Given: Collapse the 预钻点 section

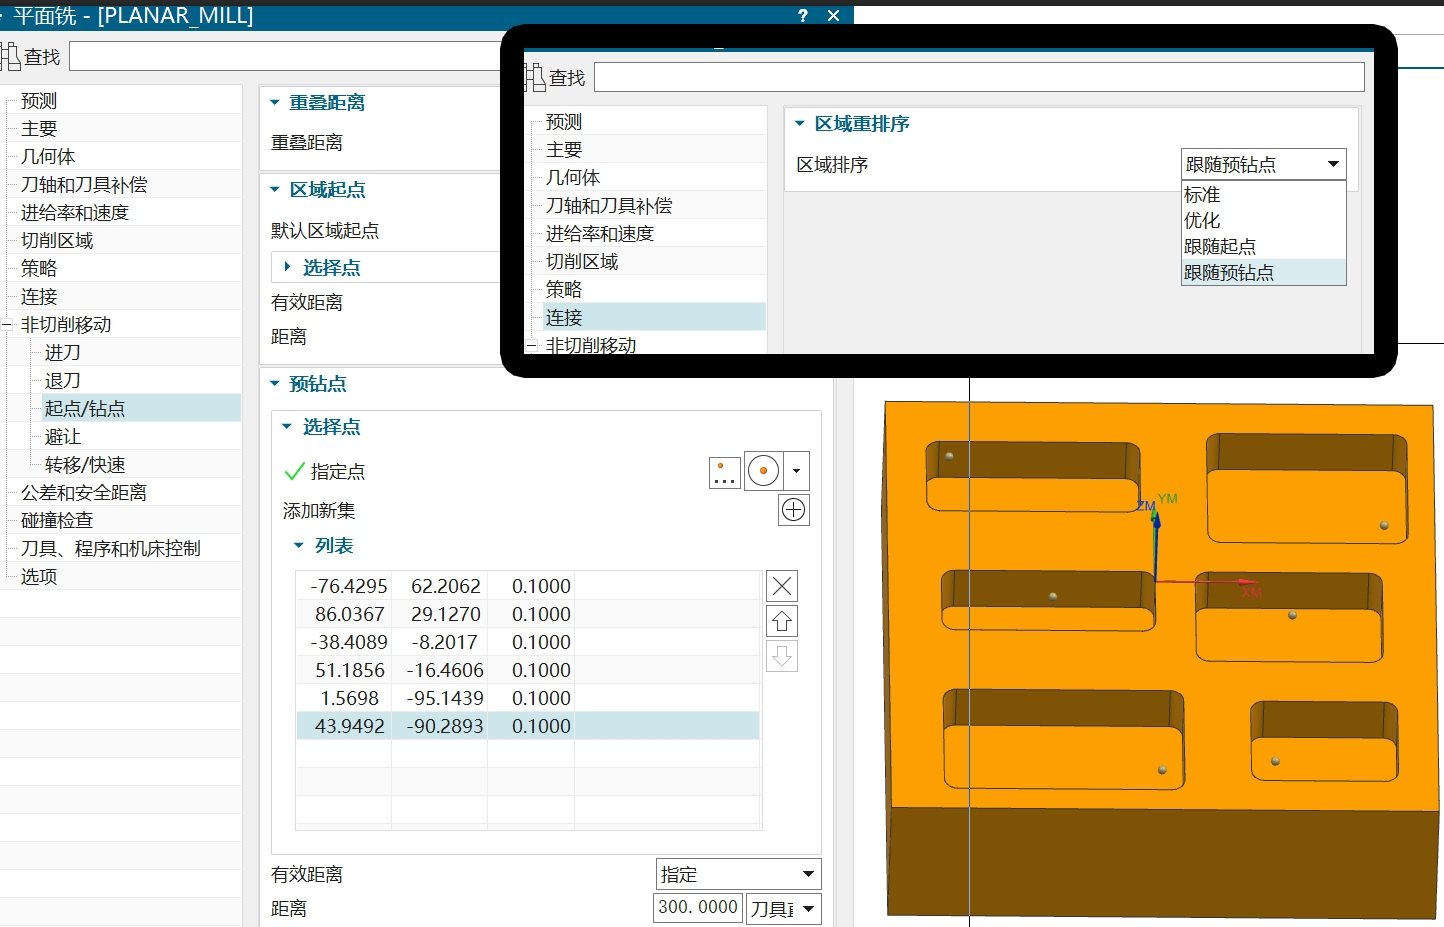Looking at the screenshot, I should [x=275, y=383].
